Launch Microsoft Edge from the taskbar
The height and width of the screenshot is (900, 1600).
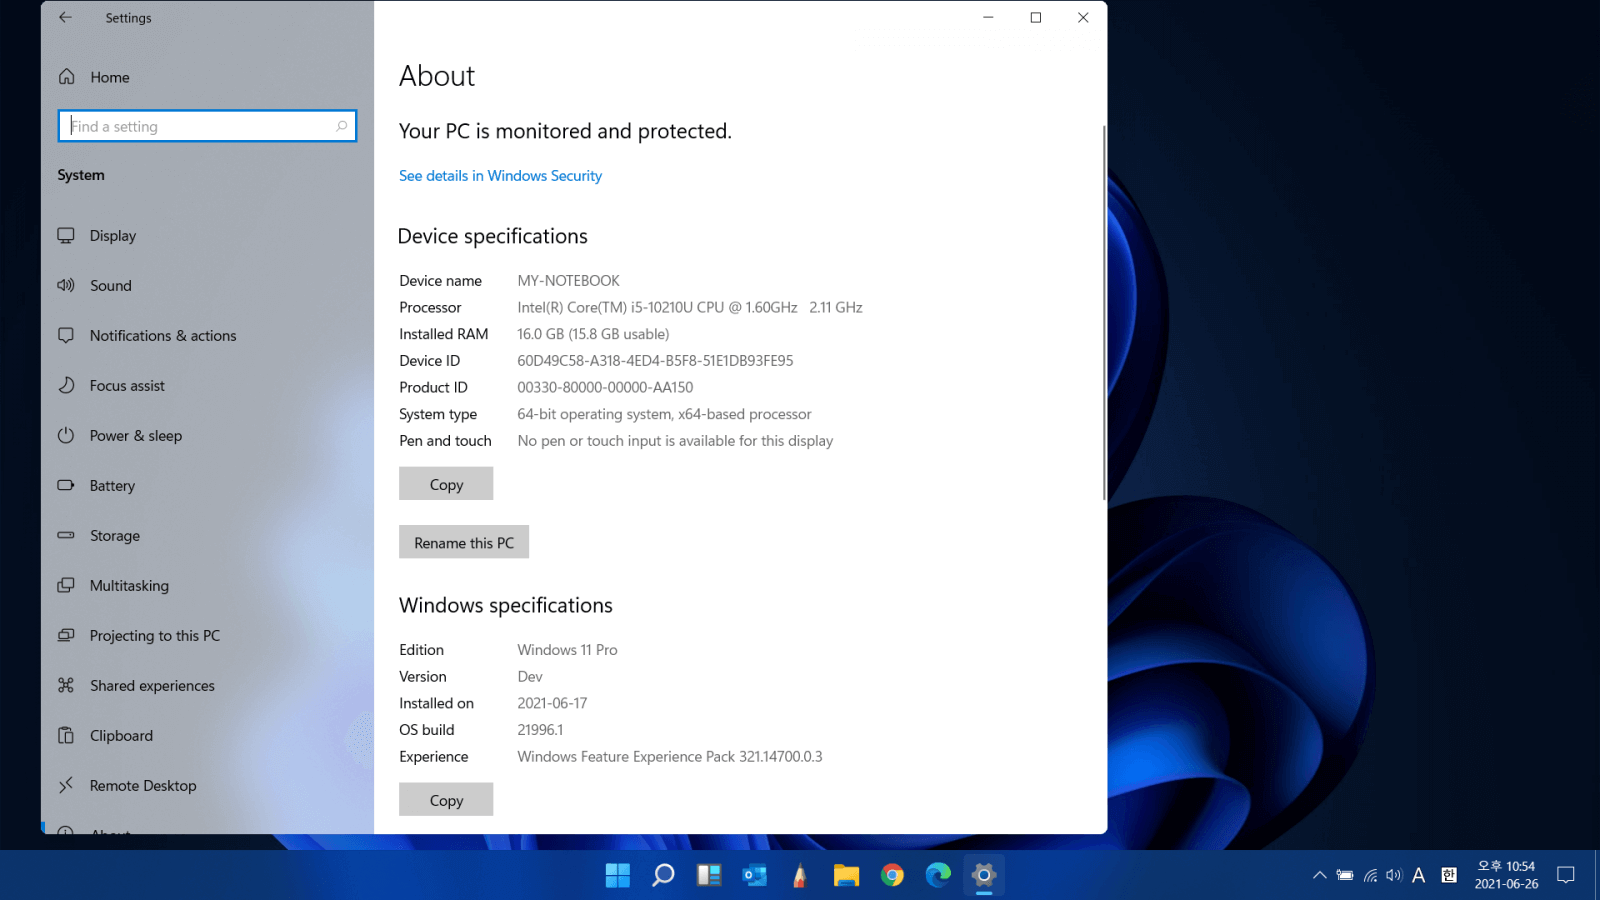point(938,876)
